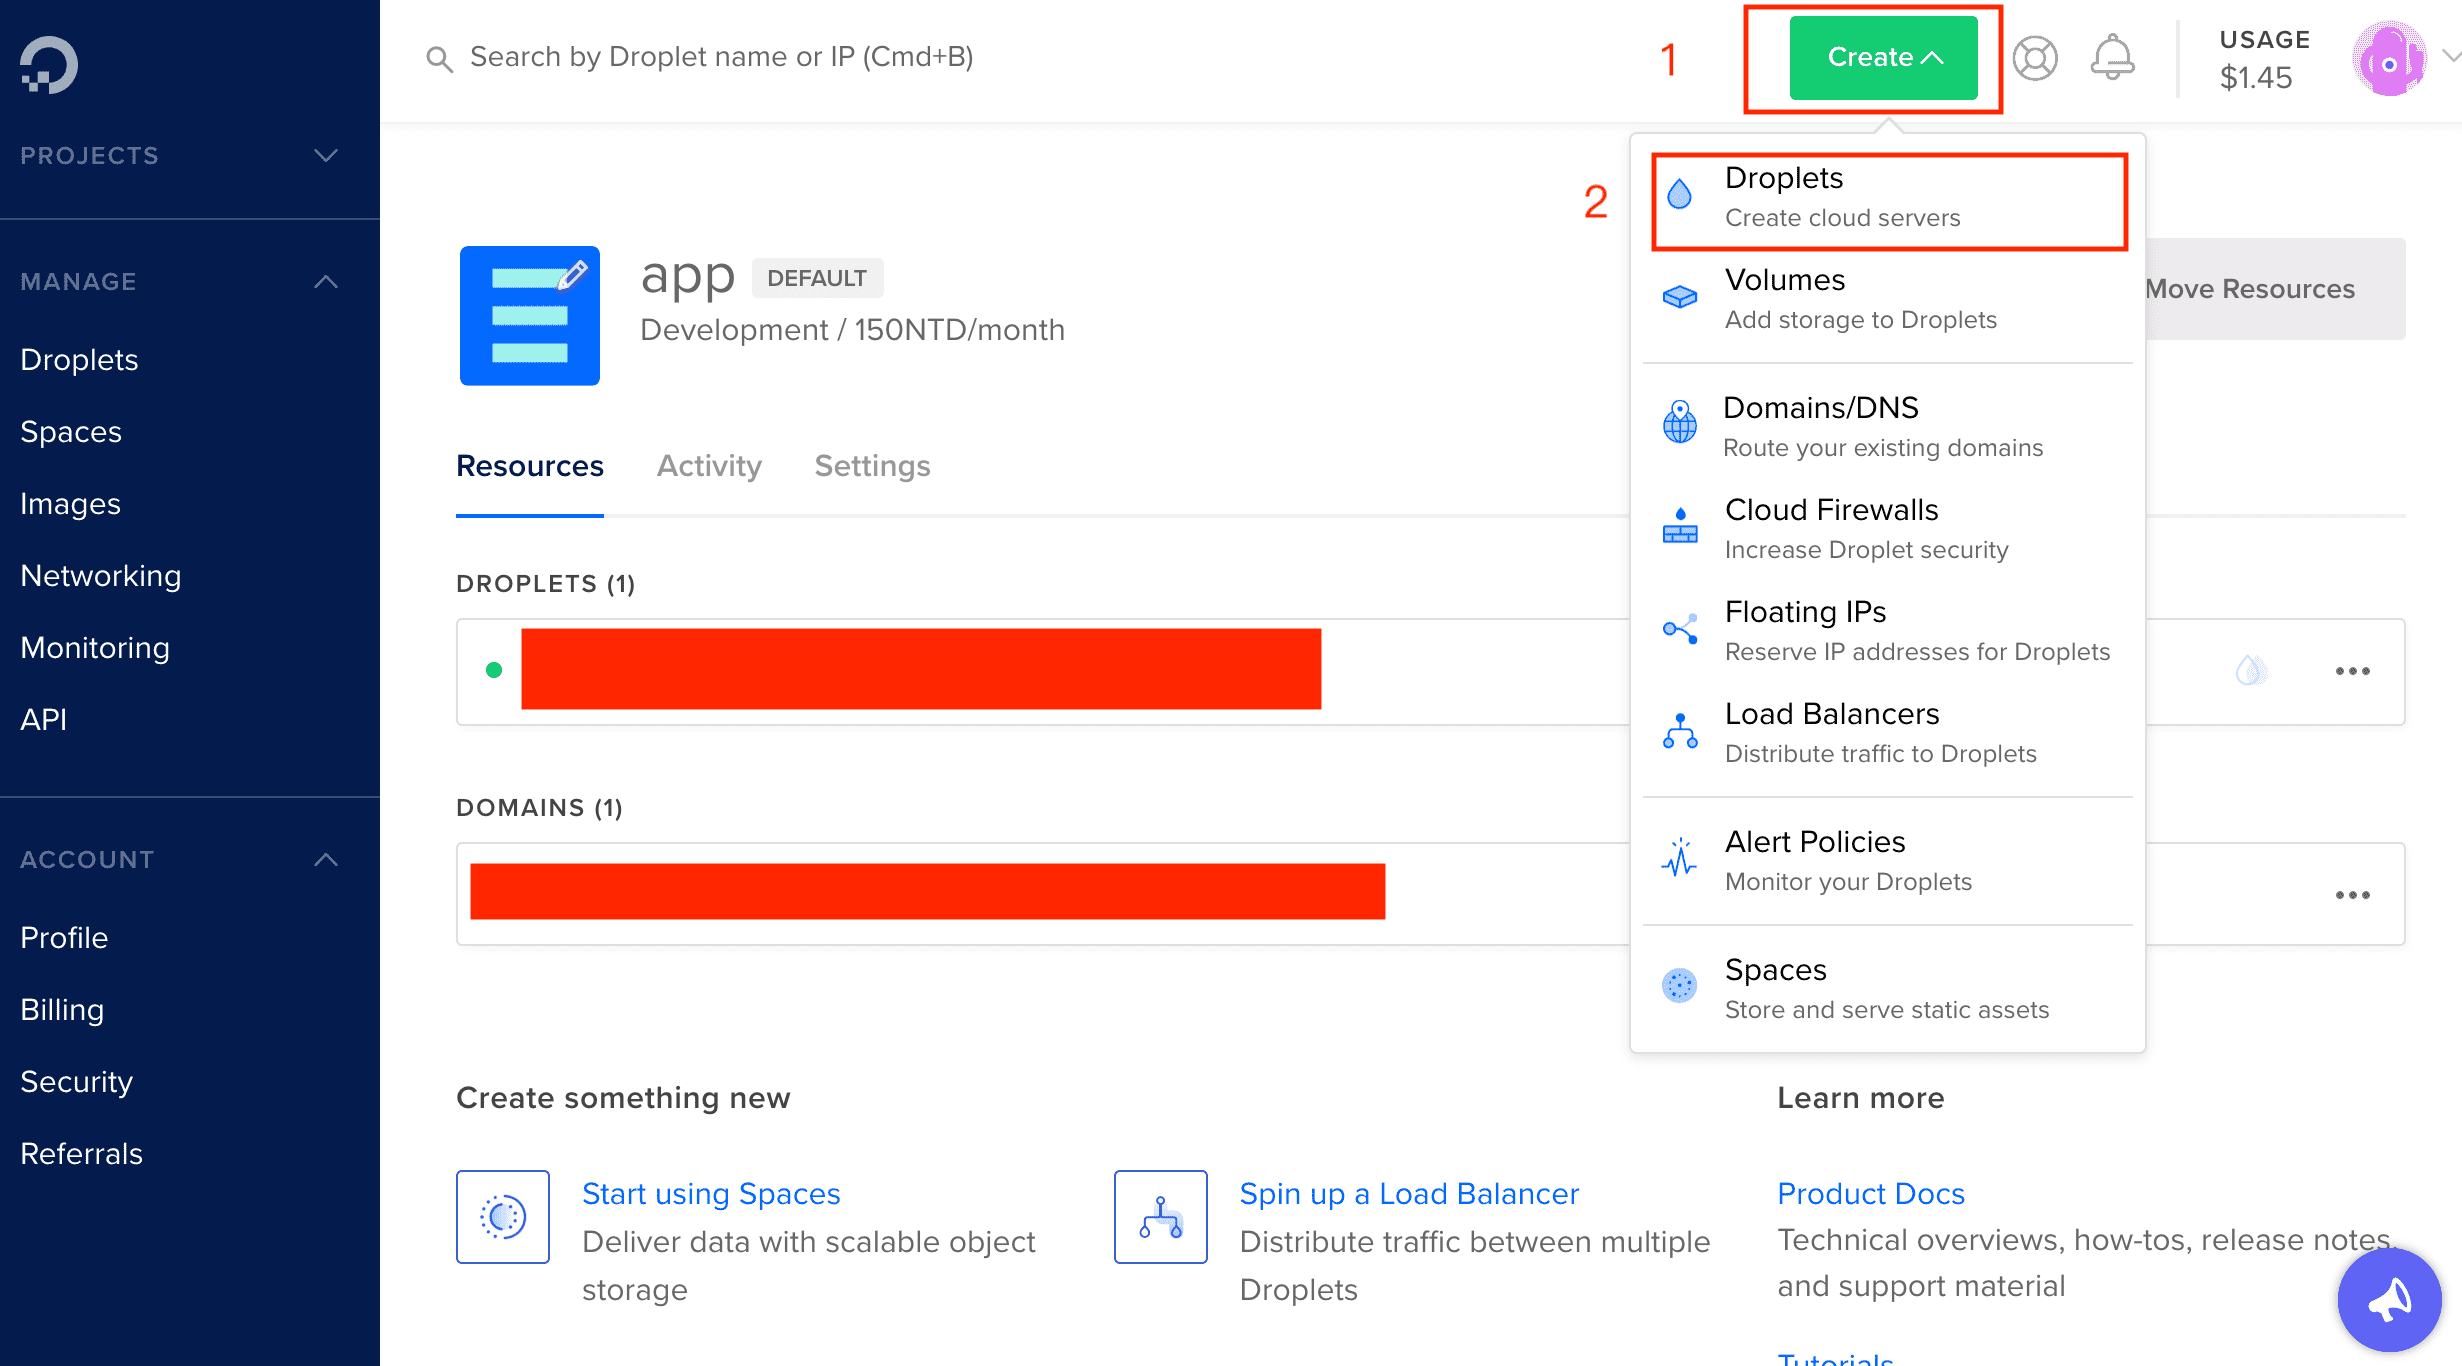Open the Product Docs link

click(x=1871, y=1194)
